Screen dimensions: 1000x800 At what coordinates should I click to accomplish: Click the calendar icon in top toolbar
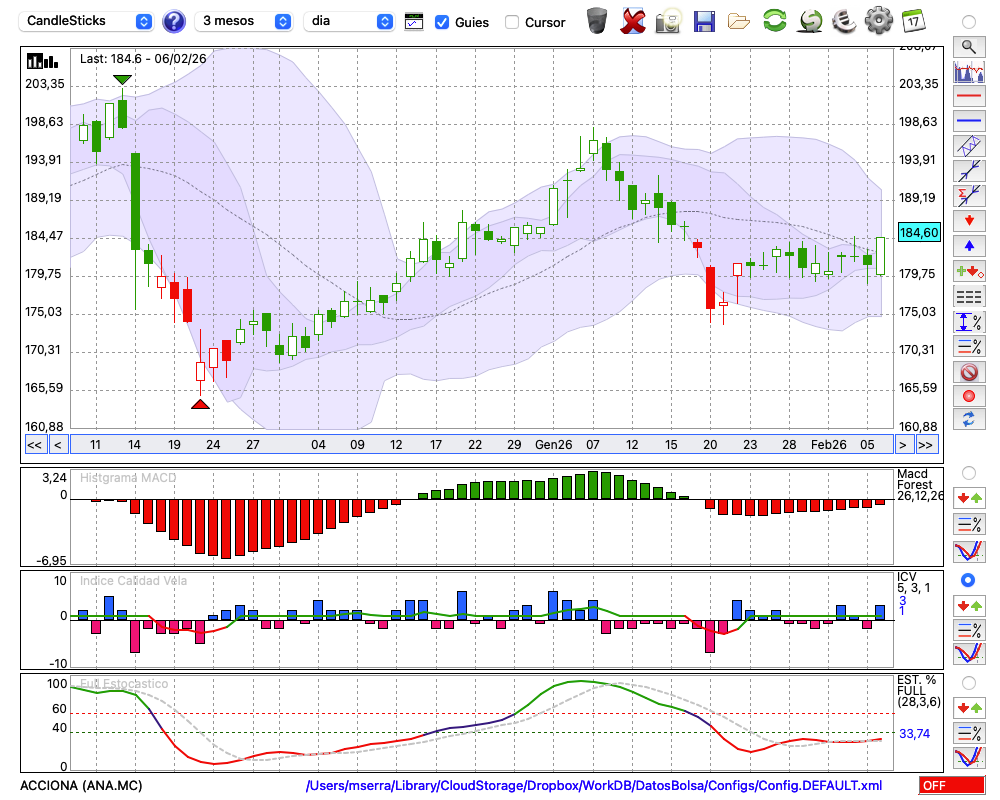click(x=913, y=21)
